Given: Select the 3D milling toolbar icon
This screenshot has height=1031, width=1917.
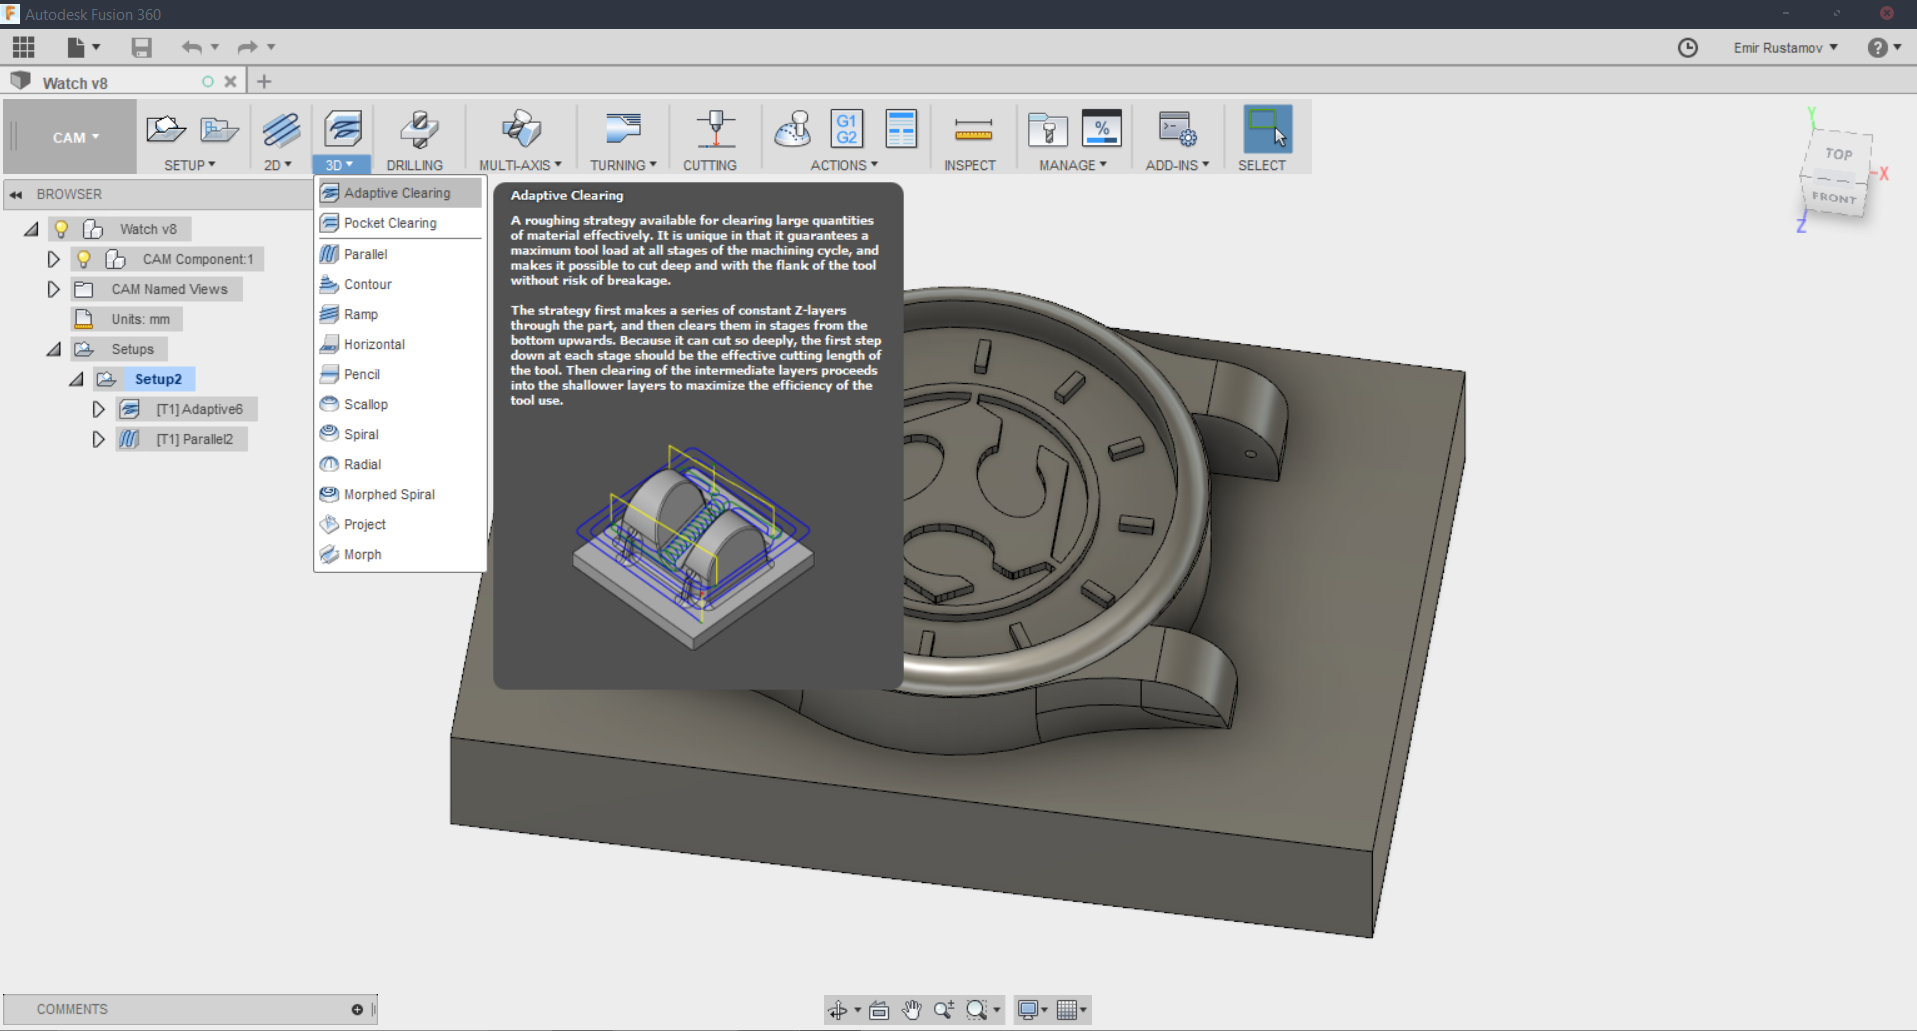Looking at the screenshot, I should pyautogui.click(x=343, y=129).
